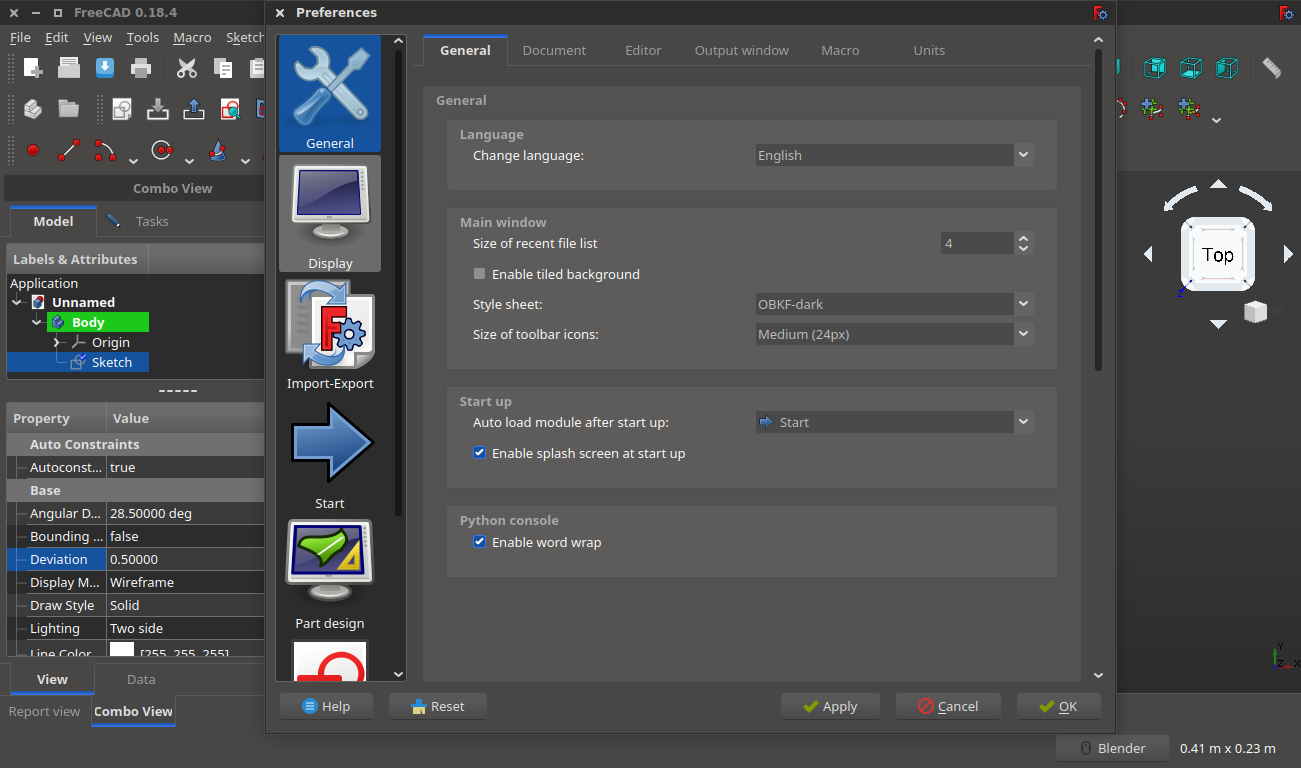Viewport: 1301px width, 768px height.
Task: Click the preferences category list scrollbar
Action: pos(399,281)
